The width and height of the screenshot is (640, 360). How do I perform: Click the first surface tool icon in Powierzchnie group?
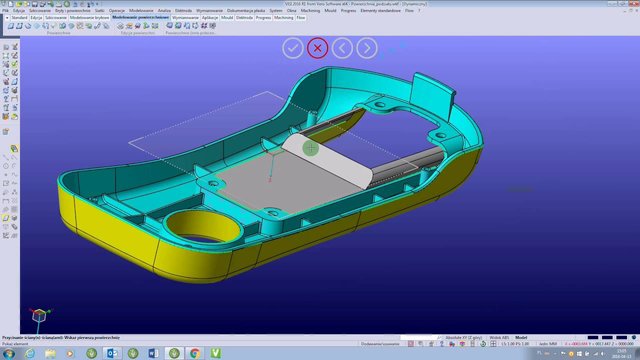point(11,26)
